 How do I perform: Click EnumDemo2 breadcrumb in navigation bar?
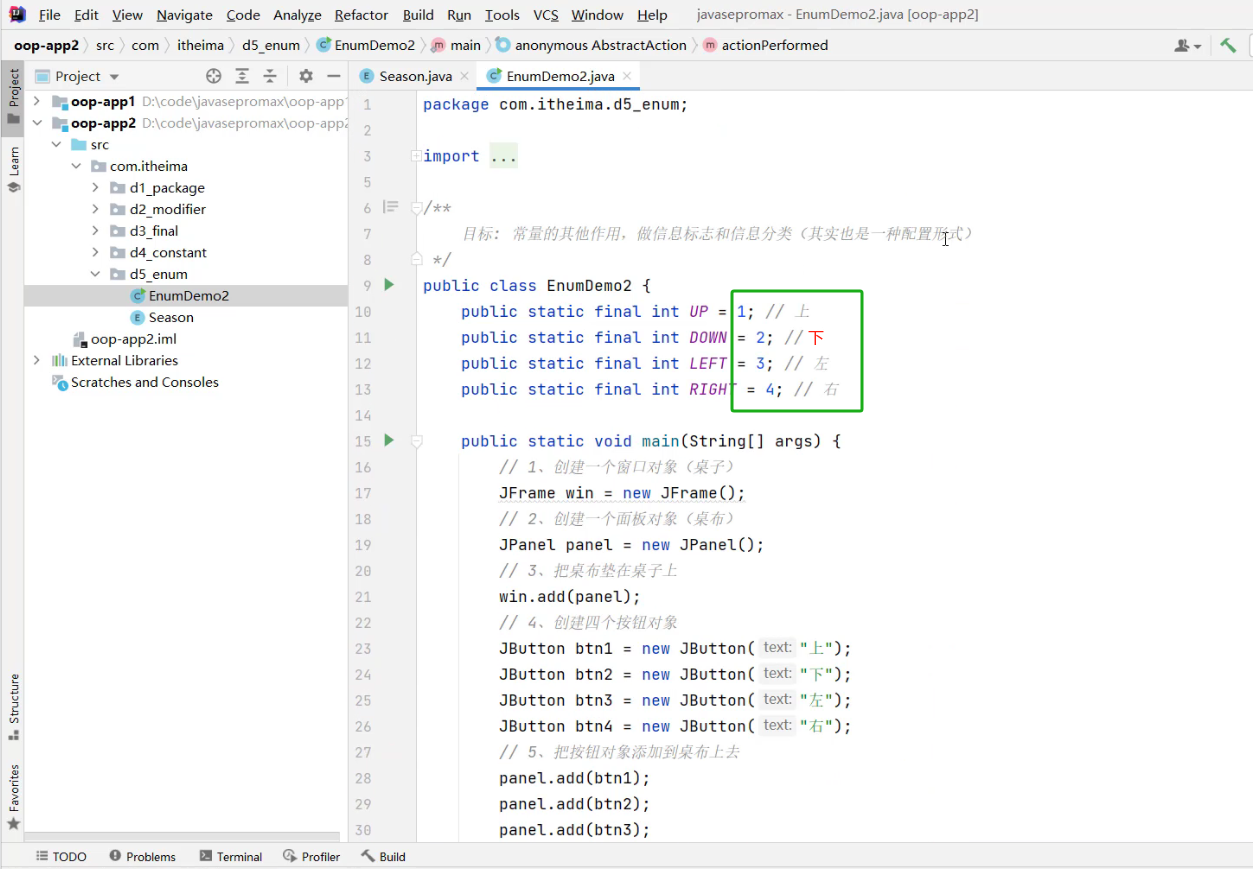coord(365,45)
